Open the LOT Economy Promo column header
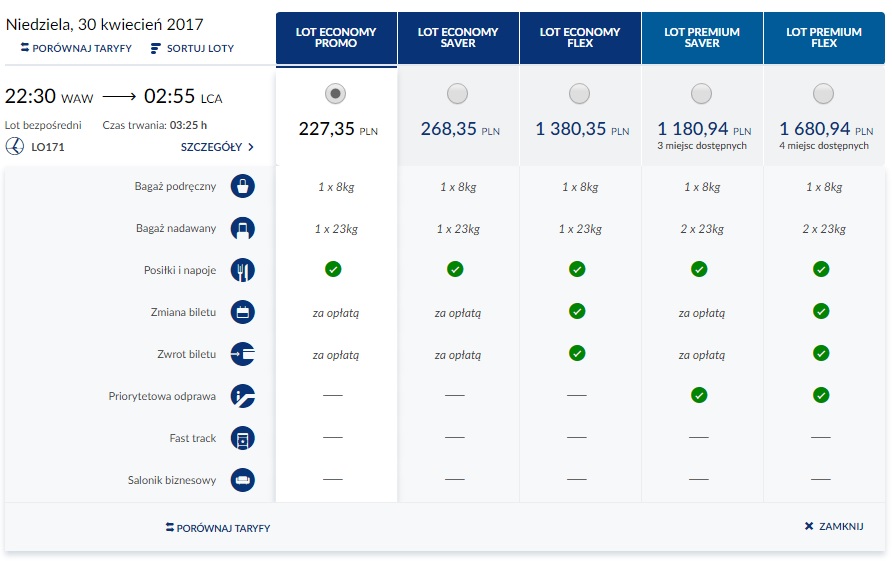Image resolution: width=892 pixels, height=561 pixels. tap(336, 38)
